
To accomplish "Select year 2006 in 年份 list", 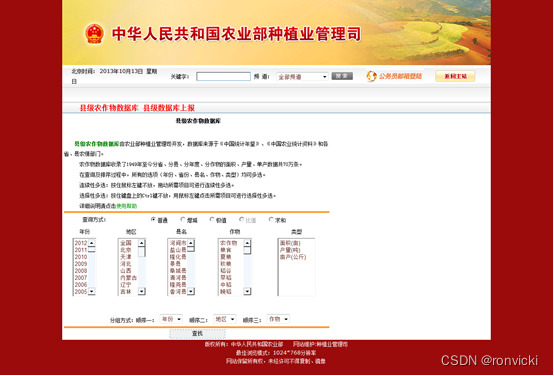I will click(x=81, y=285).
